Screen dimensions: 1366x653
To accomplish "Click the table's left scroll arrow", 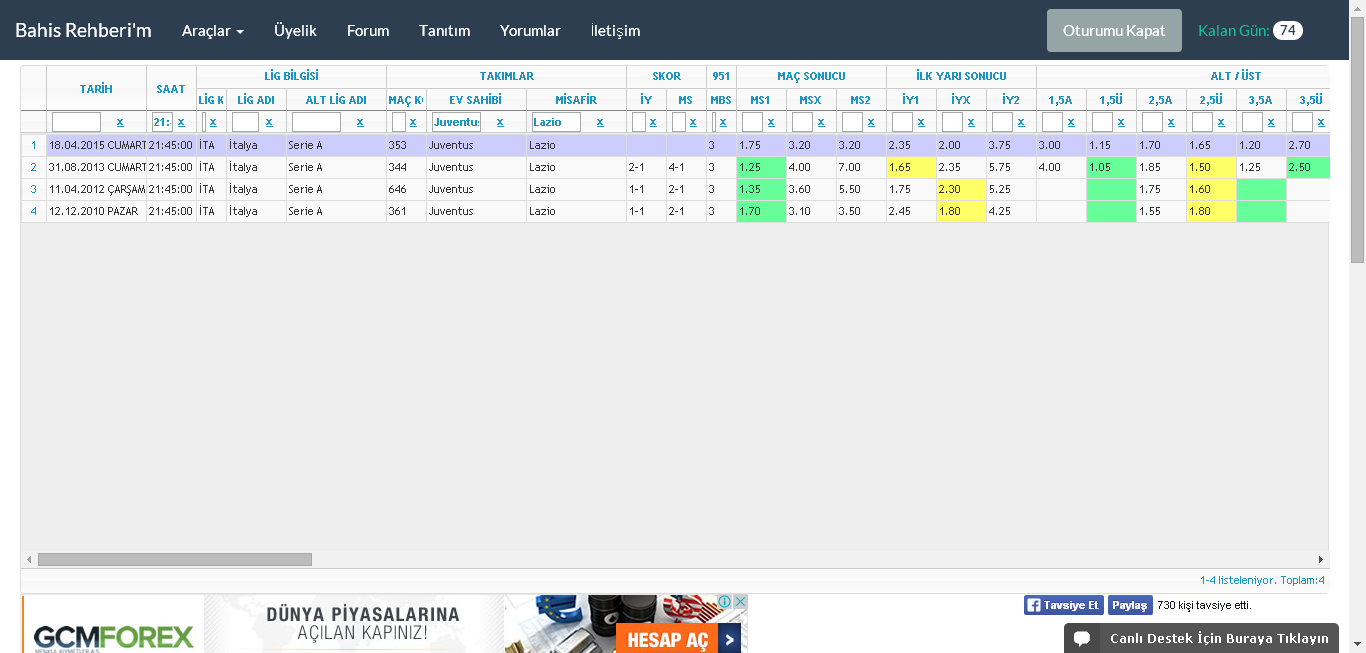I will [28, 560].
